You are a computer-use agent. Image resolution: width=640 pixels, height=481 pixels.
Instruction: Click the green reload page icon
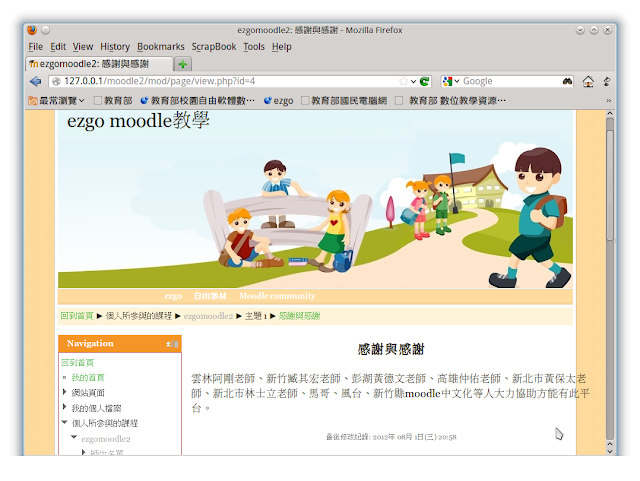[x=424, y=81]
